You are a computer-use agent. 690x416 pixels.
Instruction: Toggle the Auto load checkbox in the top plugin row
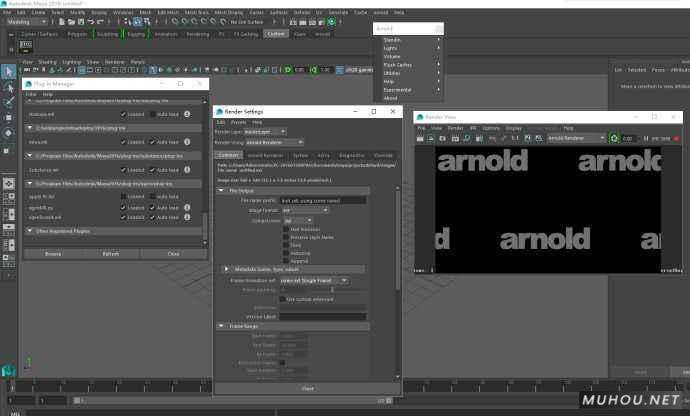(152, 114)
